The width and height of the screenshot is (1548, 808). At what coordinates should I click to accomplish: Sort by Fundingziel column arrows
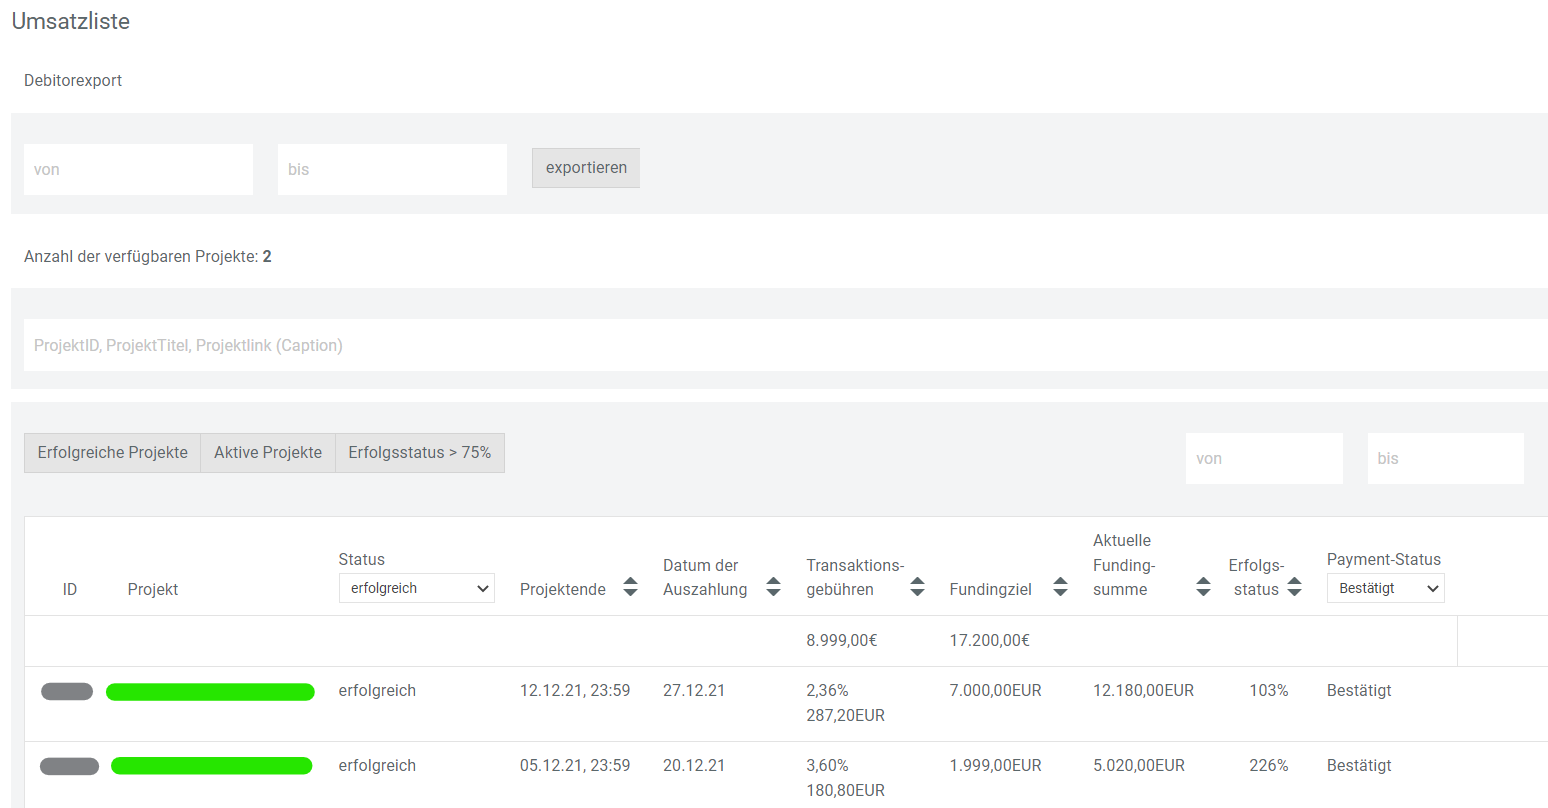[x=1060, y=587]
